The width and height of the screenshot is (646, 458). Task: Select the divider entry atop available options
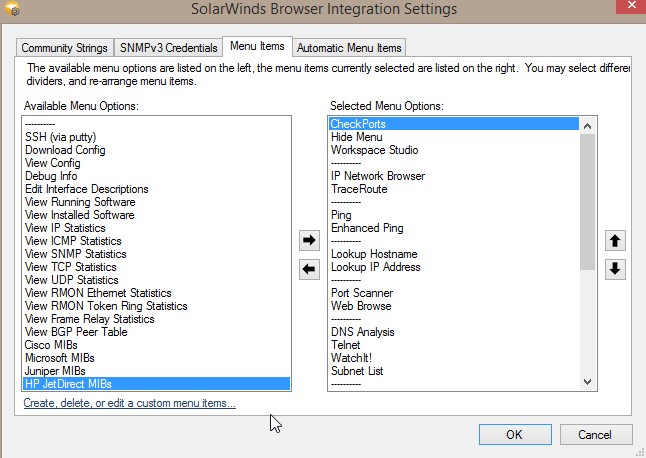coord(157,124)
